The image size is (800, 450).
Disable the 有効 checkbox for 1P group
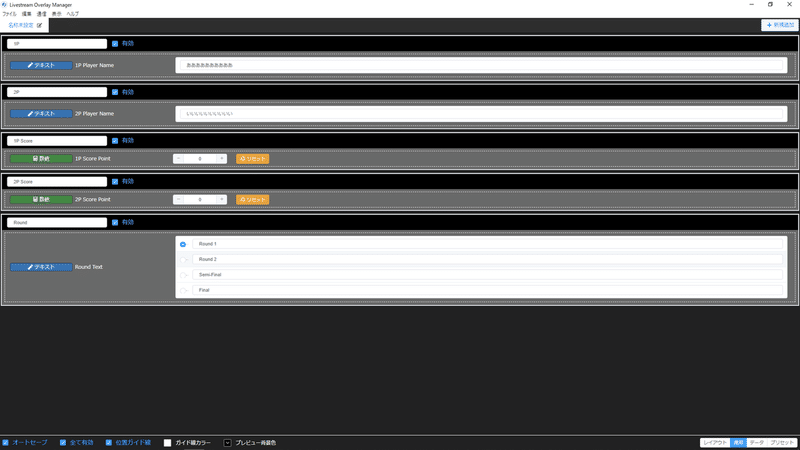[x=115, y=44]
